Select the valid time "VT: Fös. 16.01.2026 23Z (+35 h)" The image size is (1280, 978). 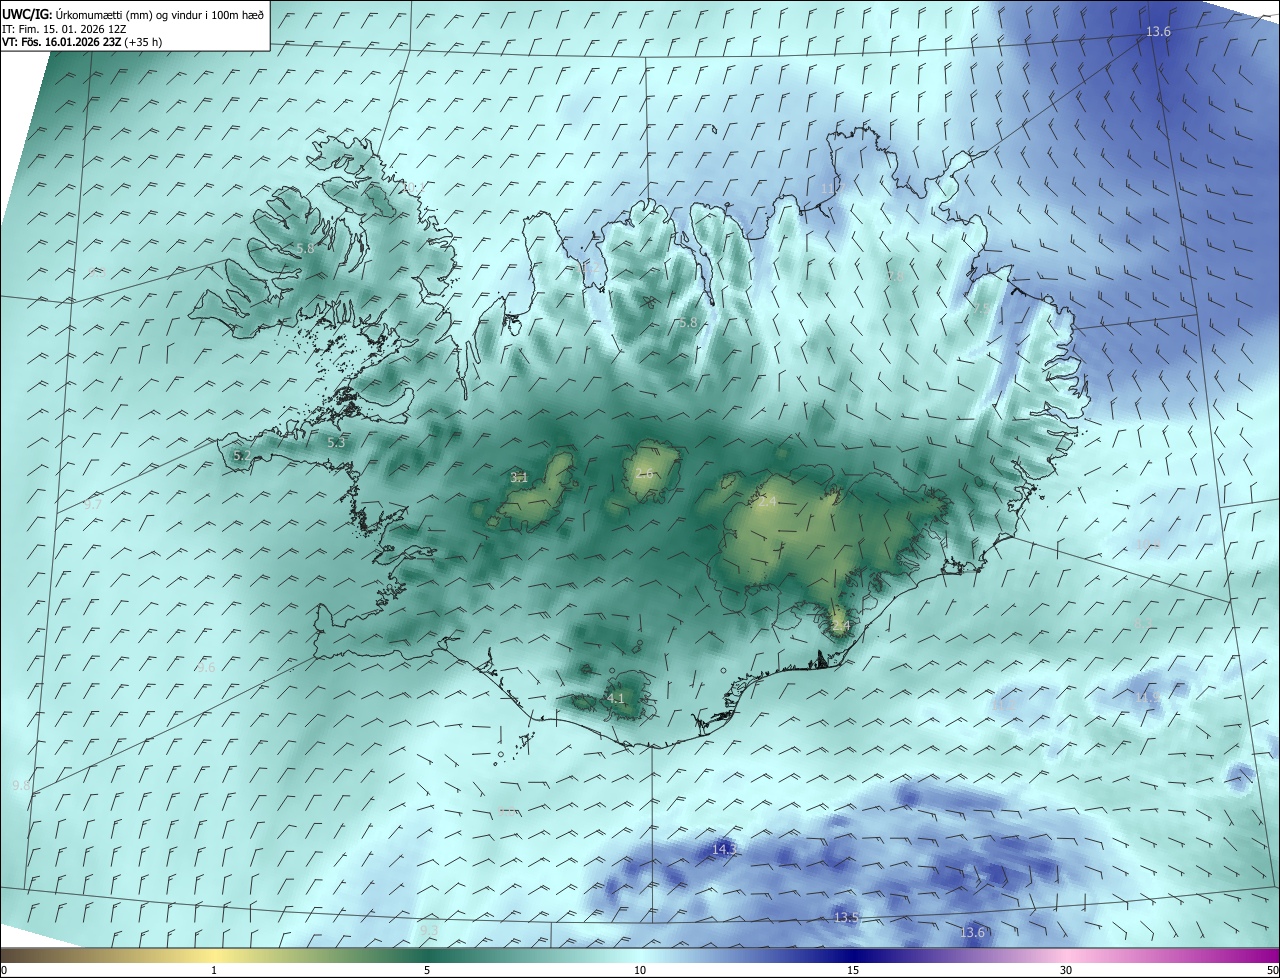point(82,42)
